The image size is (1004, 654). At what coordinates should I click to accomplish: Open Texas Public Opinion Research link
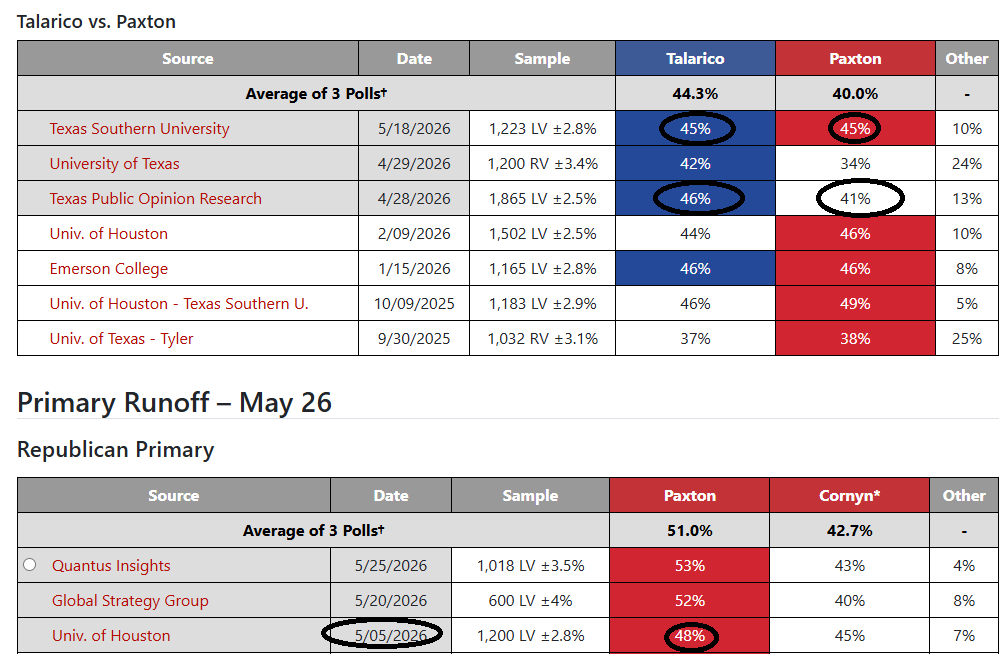[x=156, y=199]
